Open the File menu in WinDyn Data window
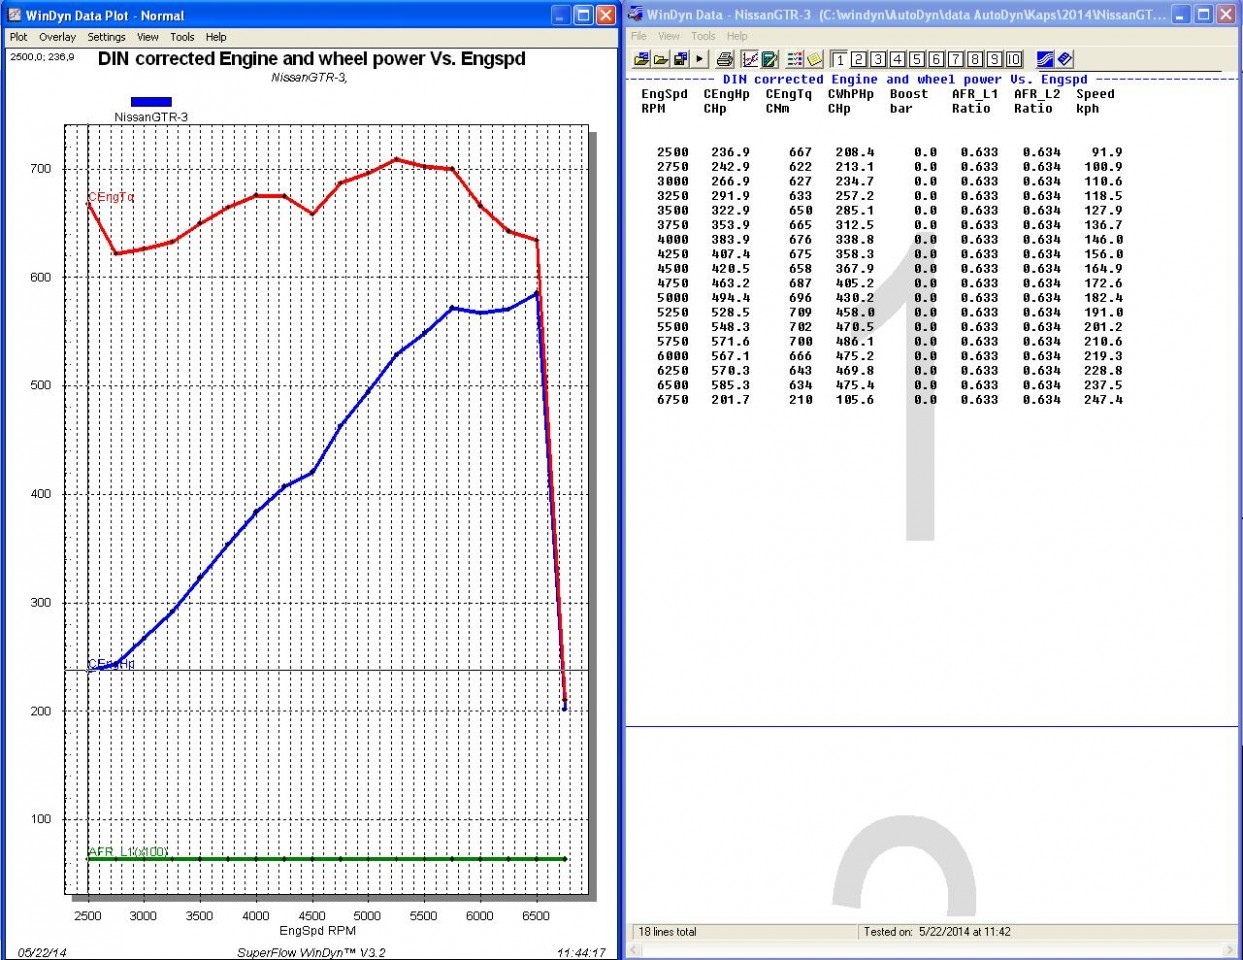 pyautogui.click(x=639, y=36)
